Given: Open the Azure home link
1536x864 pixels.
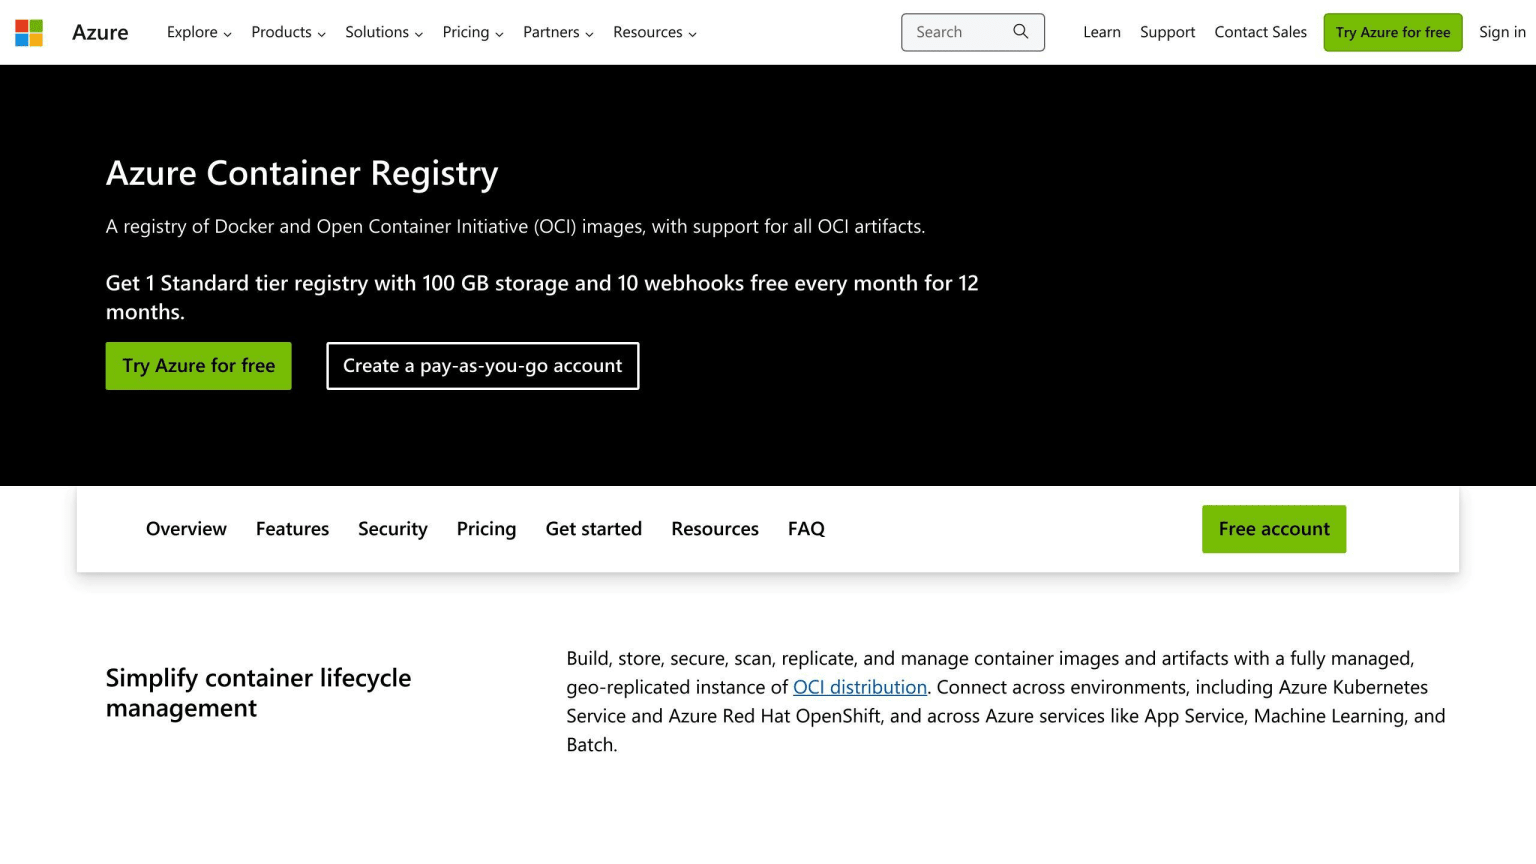Looking at the screenshot, I should [100, 32].
